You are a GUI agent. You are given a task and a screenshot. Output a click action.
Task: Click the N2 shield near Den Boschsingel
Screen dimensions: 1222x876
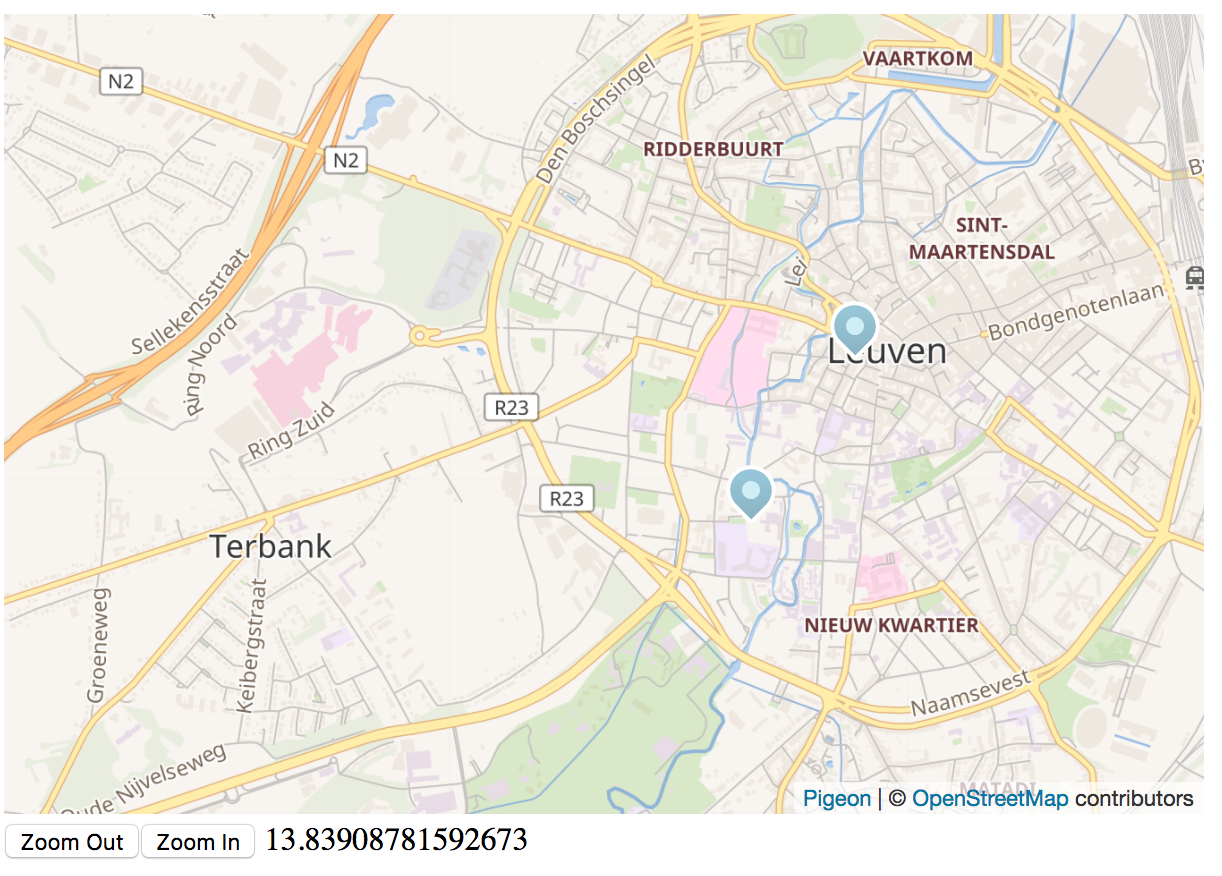(346, 159)
